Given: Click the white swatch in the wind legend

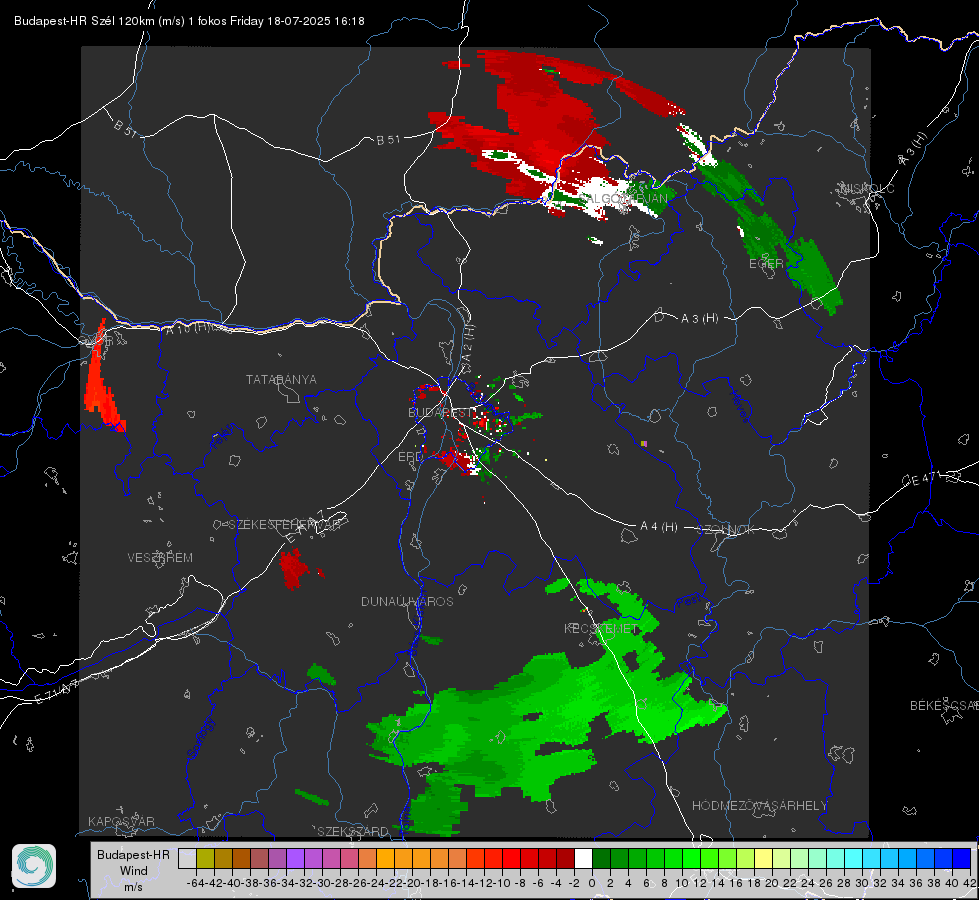Looking at the screenshot, I should [583, 859].
